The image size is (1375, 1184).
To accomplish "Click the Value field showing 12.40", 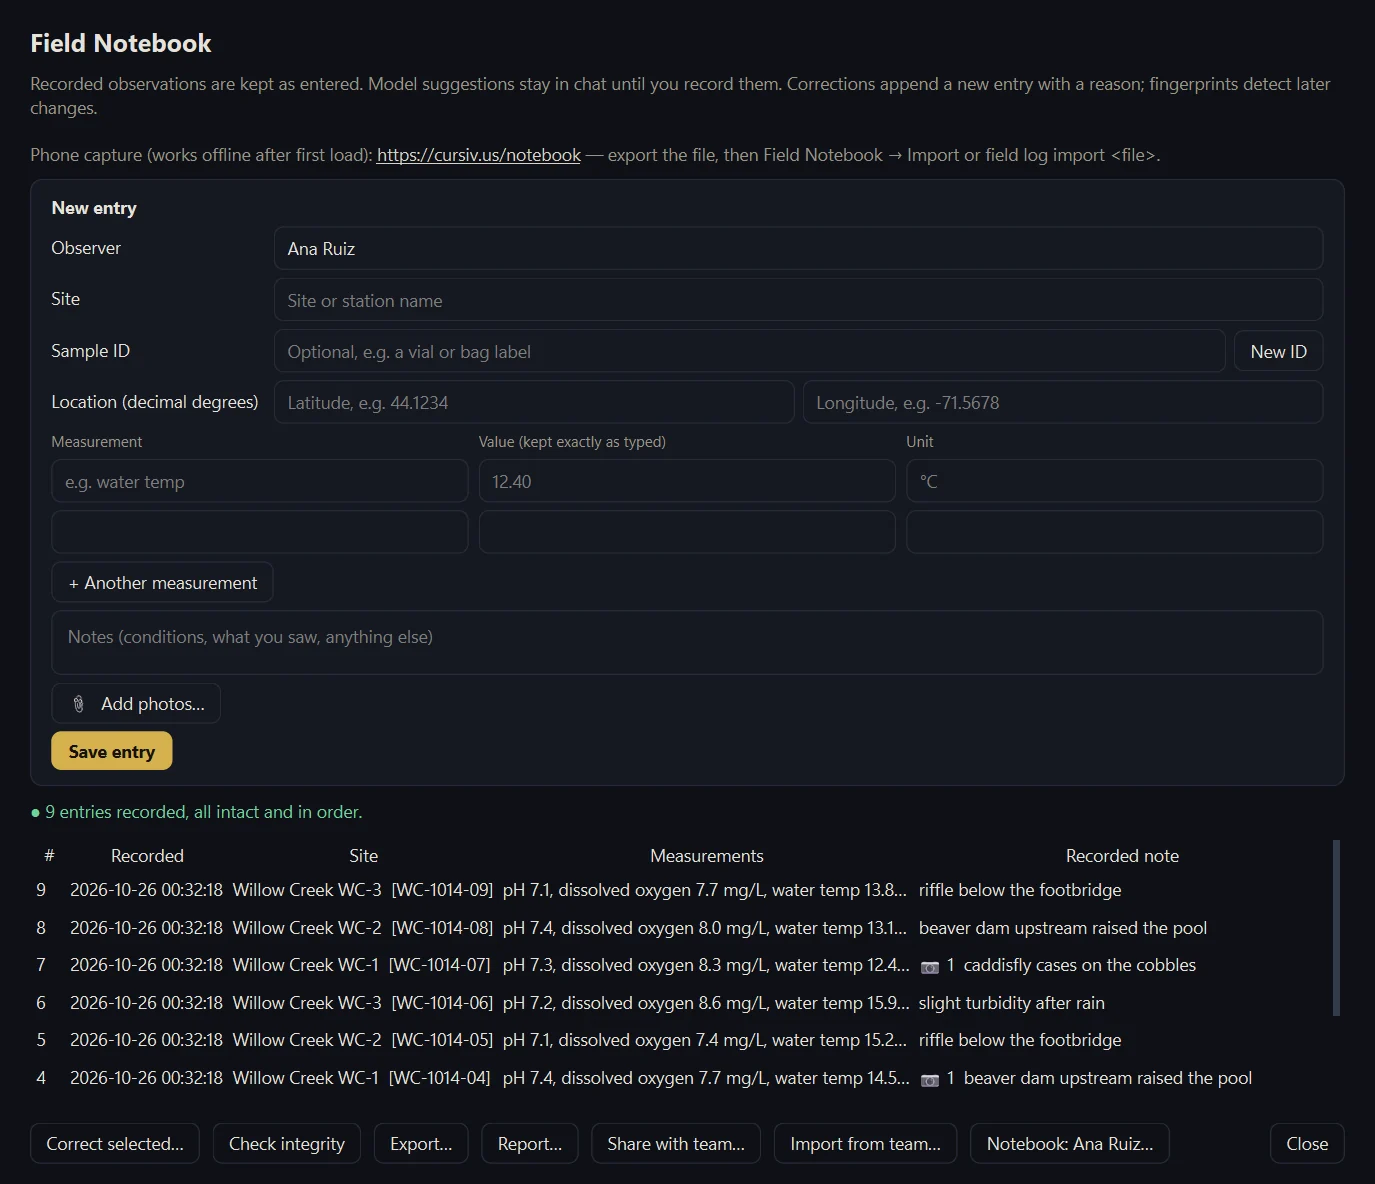I will pos(686,481).
